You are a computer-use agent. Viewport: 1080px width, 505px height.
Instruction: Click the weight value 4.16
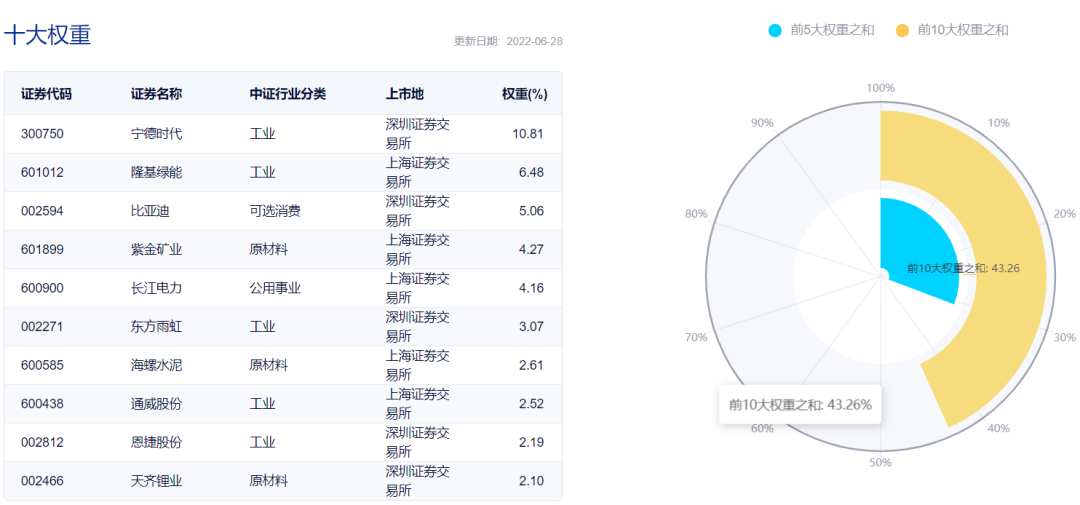pyautogui.click(x=531, y=288)
